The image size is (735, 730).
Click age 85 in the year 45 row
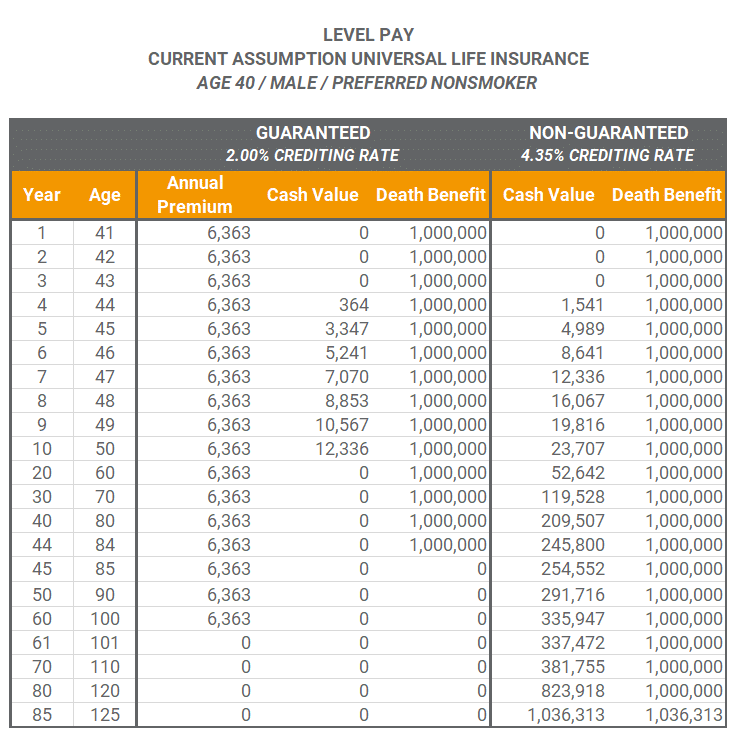coord(105,569)
